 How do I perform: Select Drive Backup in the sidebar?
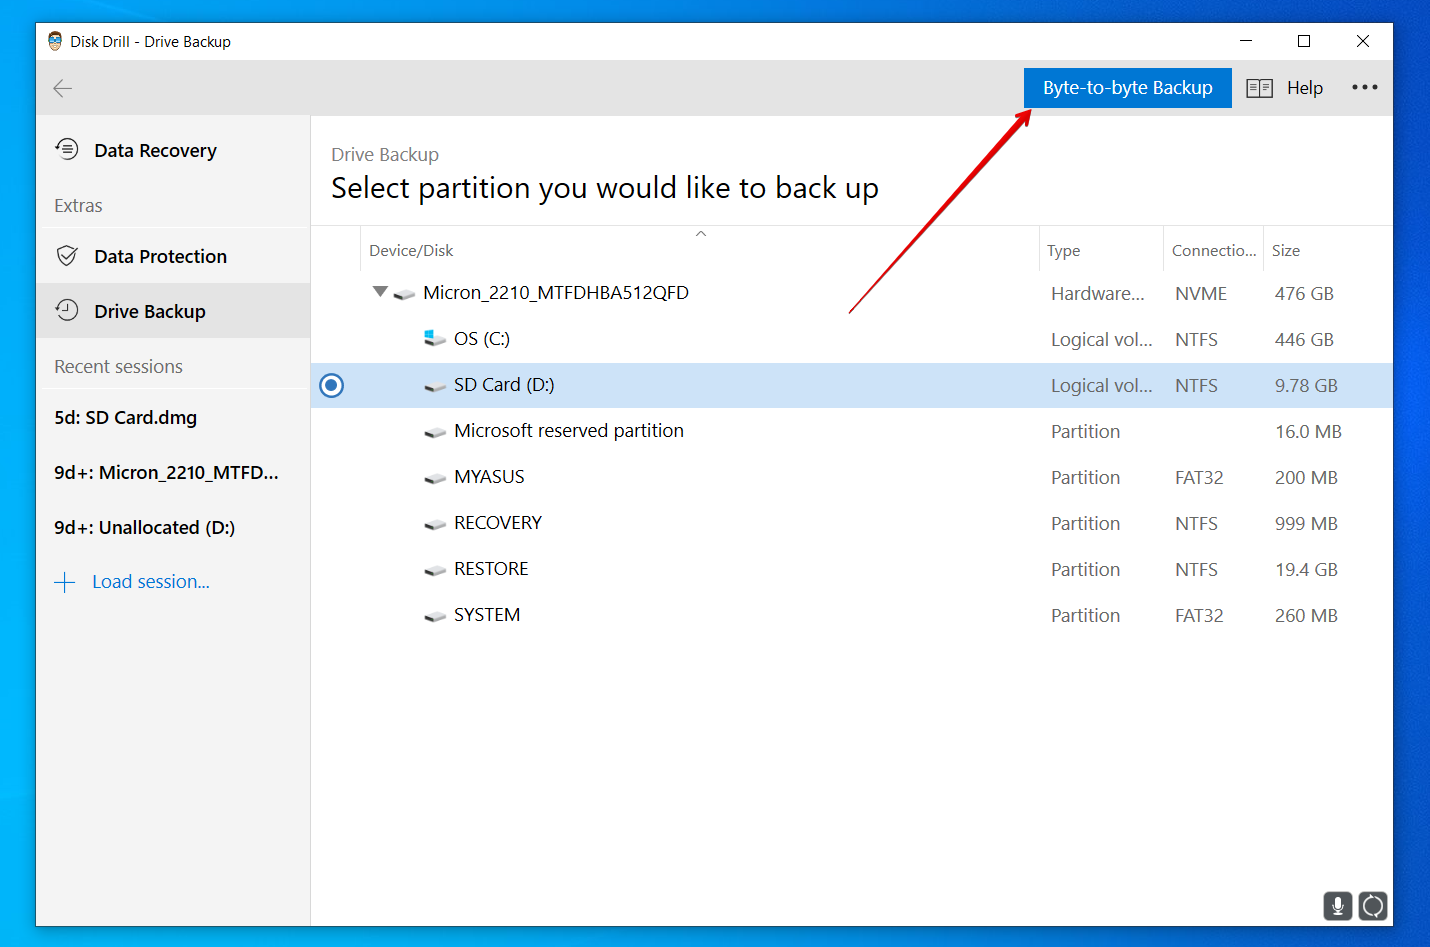(150, 311)
